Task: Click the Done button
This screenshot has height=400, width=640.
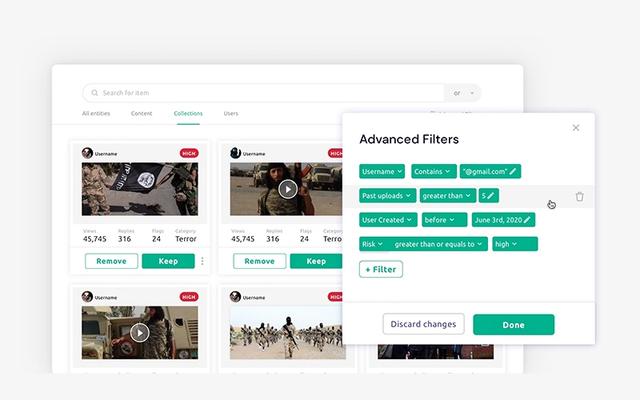Action: coord(513,324)
